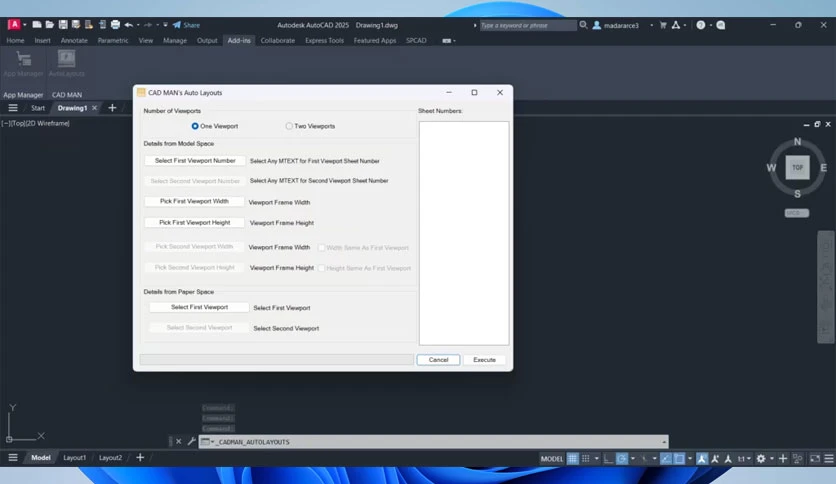Toggle the drawing grid display icon
Screen dimensions: 836x484
click(x=572, y=458)
